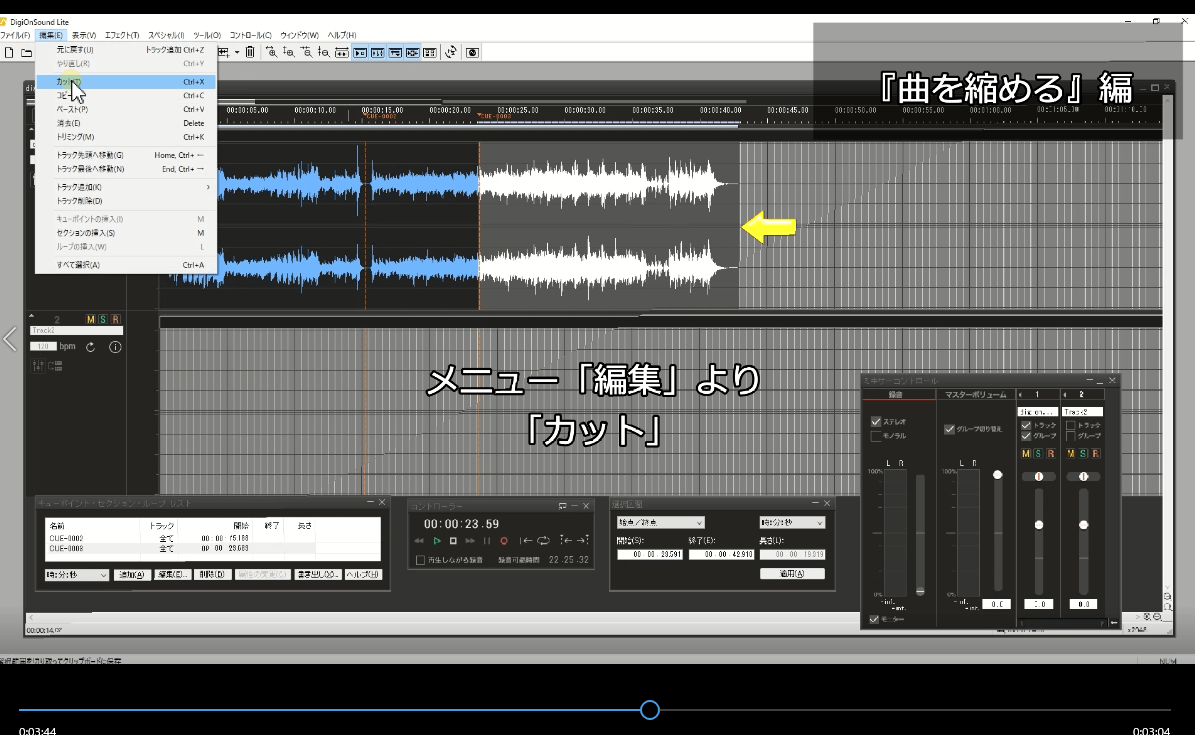Mute track 2 in the mixer control

tap(1070, 454)
